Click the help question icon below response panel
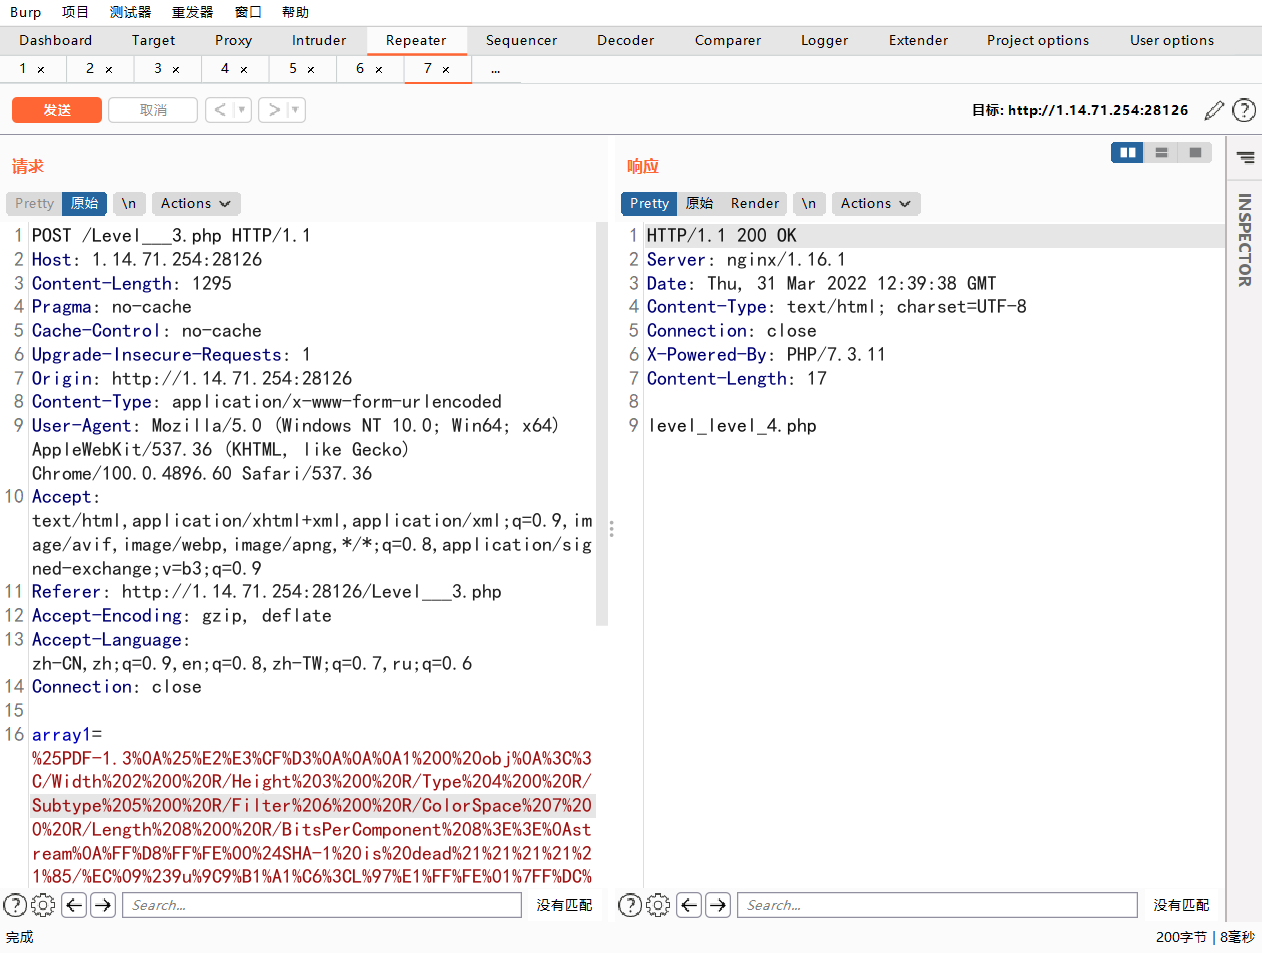The width and height of the screenshot is (1262, 953). (629, 905)
